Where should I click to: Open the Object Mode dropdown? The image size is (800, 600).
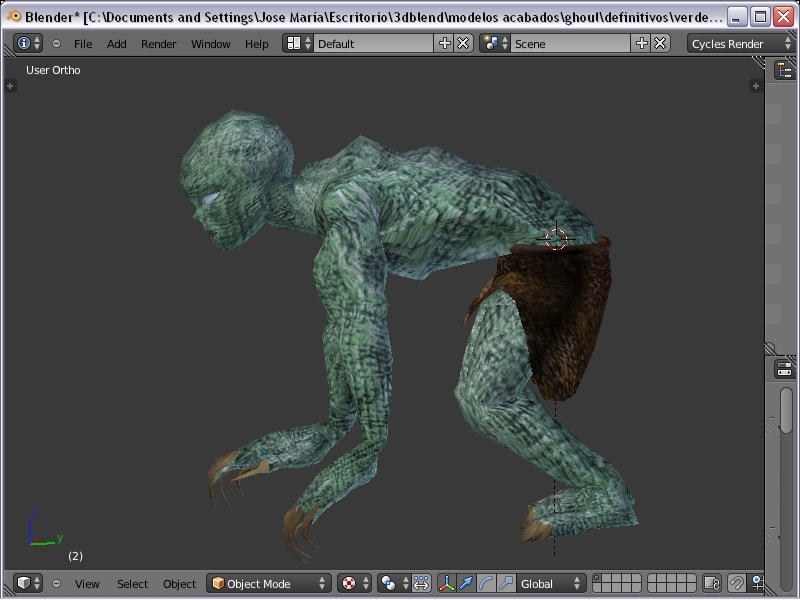coord(268,583)
